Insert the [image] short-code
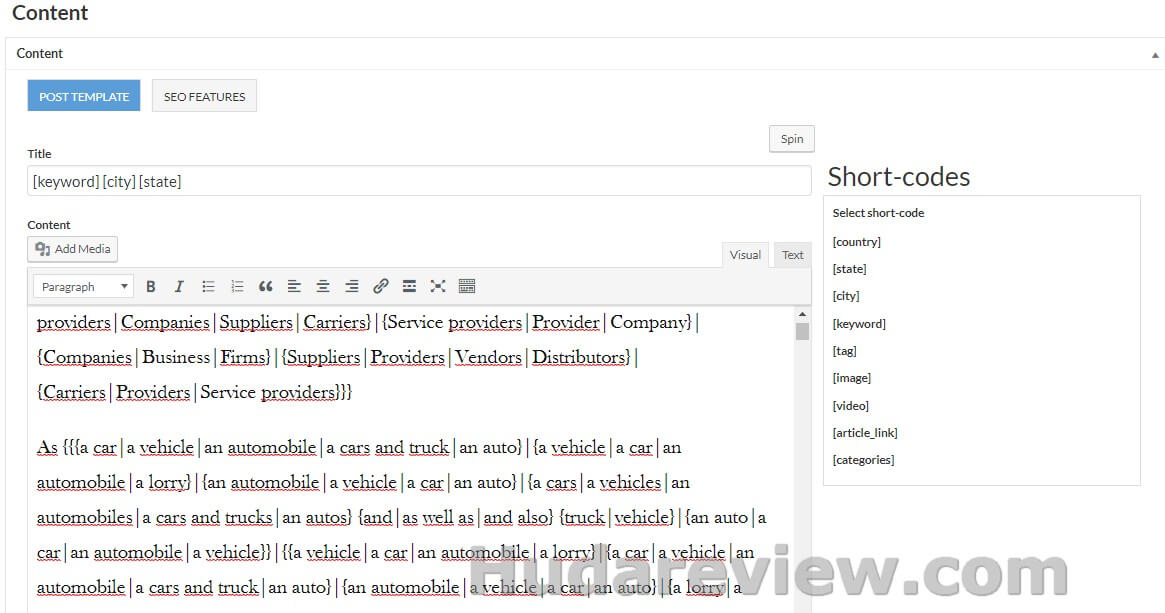The width and height of the screenshot is (1165, 613). [x=851, y=377]
